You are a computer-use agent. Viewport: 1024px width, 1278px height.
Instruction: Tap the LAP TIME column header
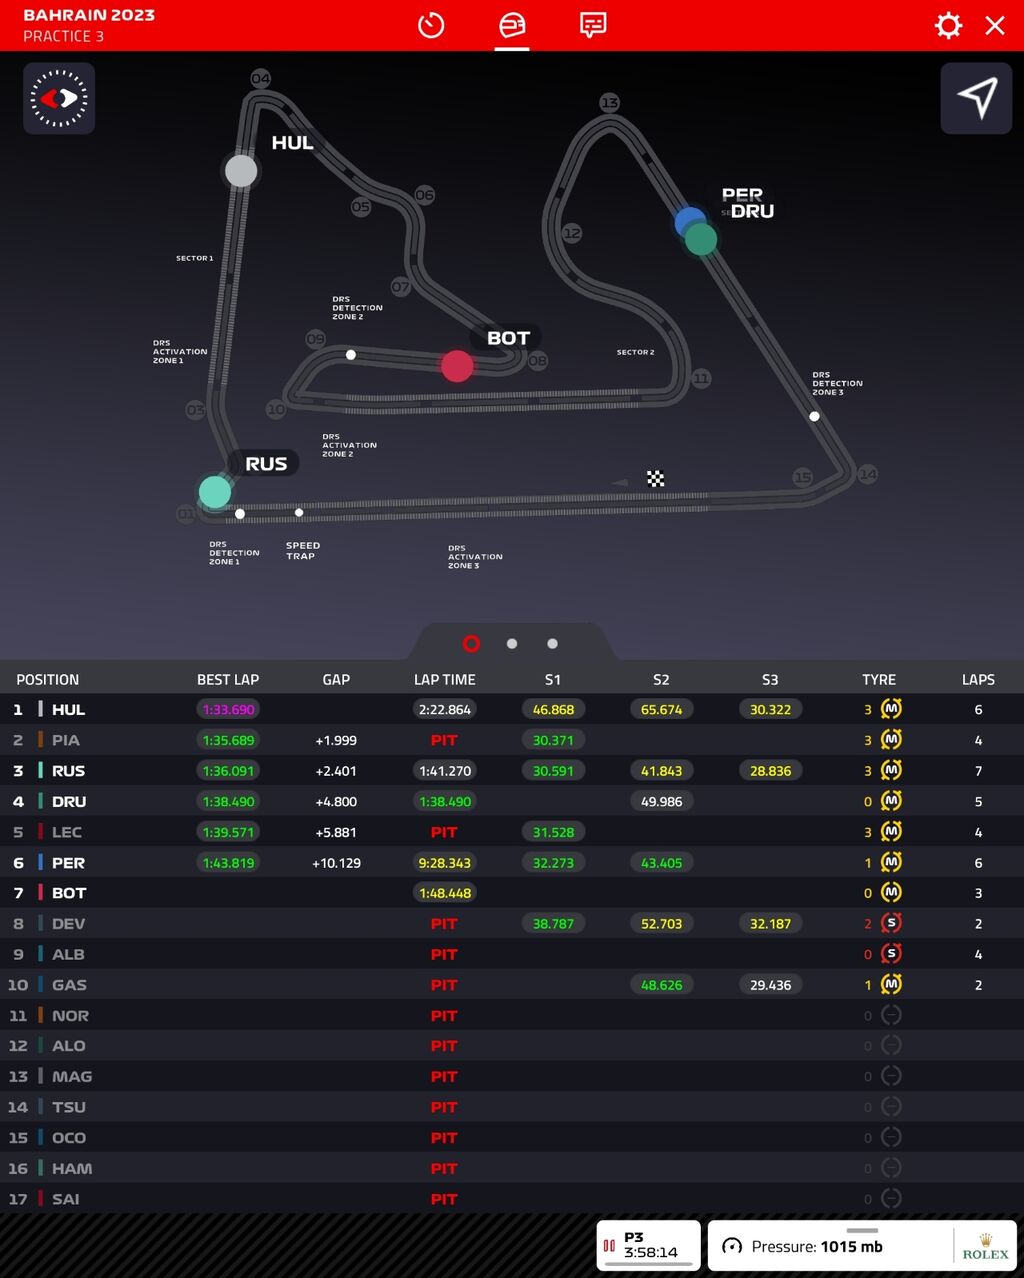click(445, 679)
